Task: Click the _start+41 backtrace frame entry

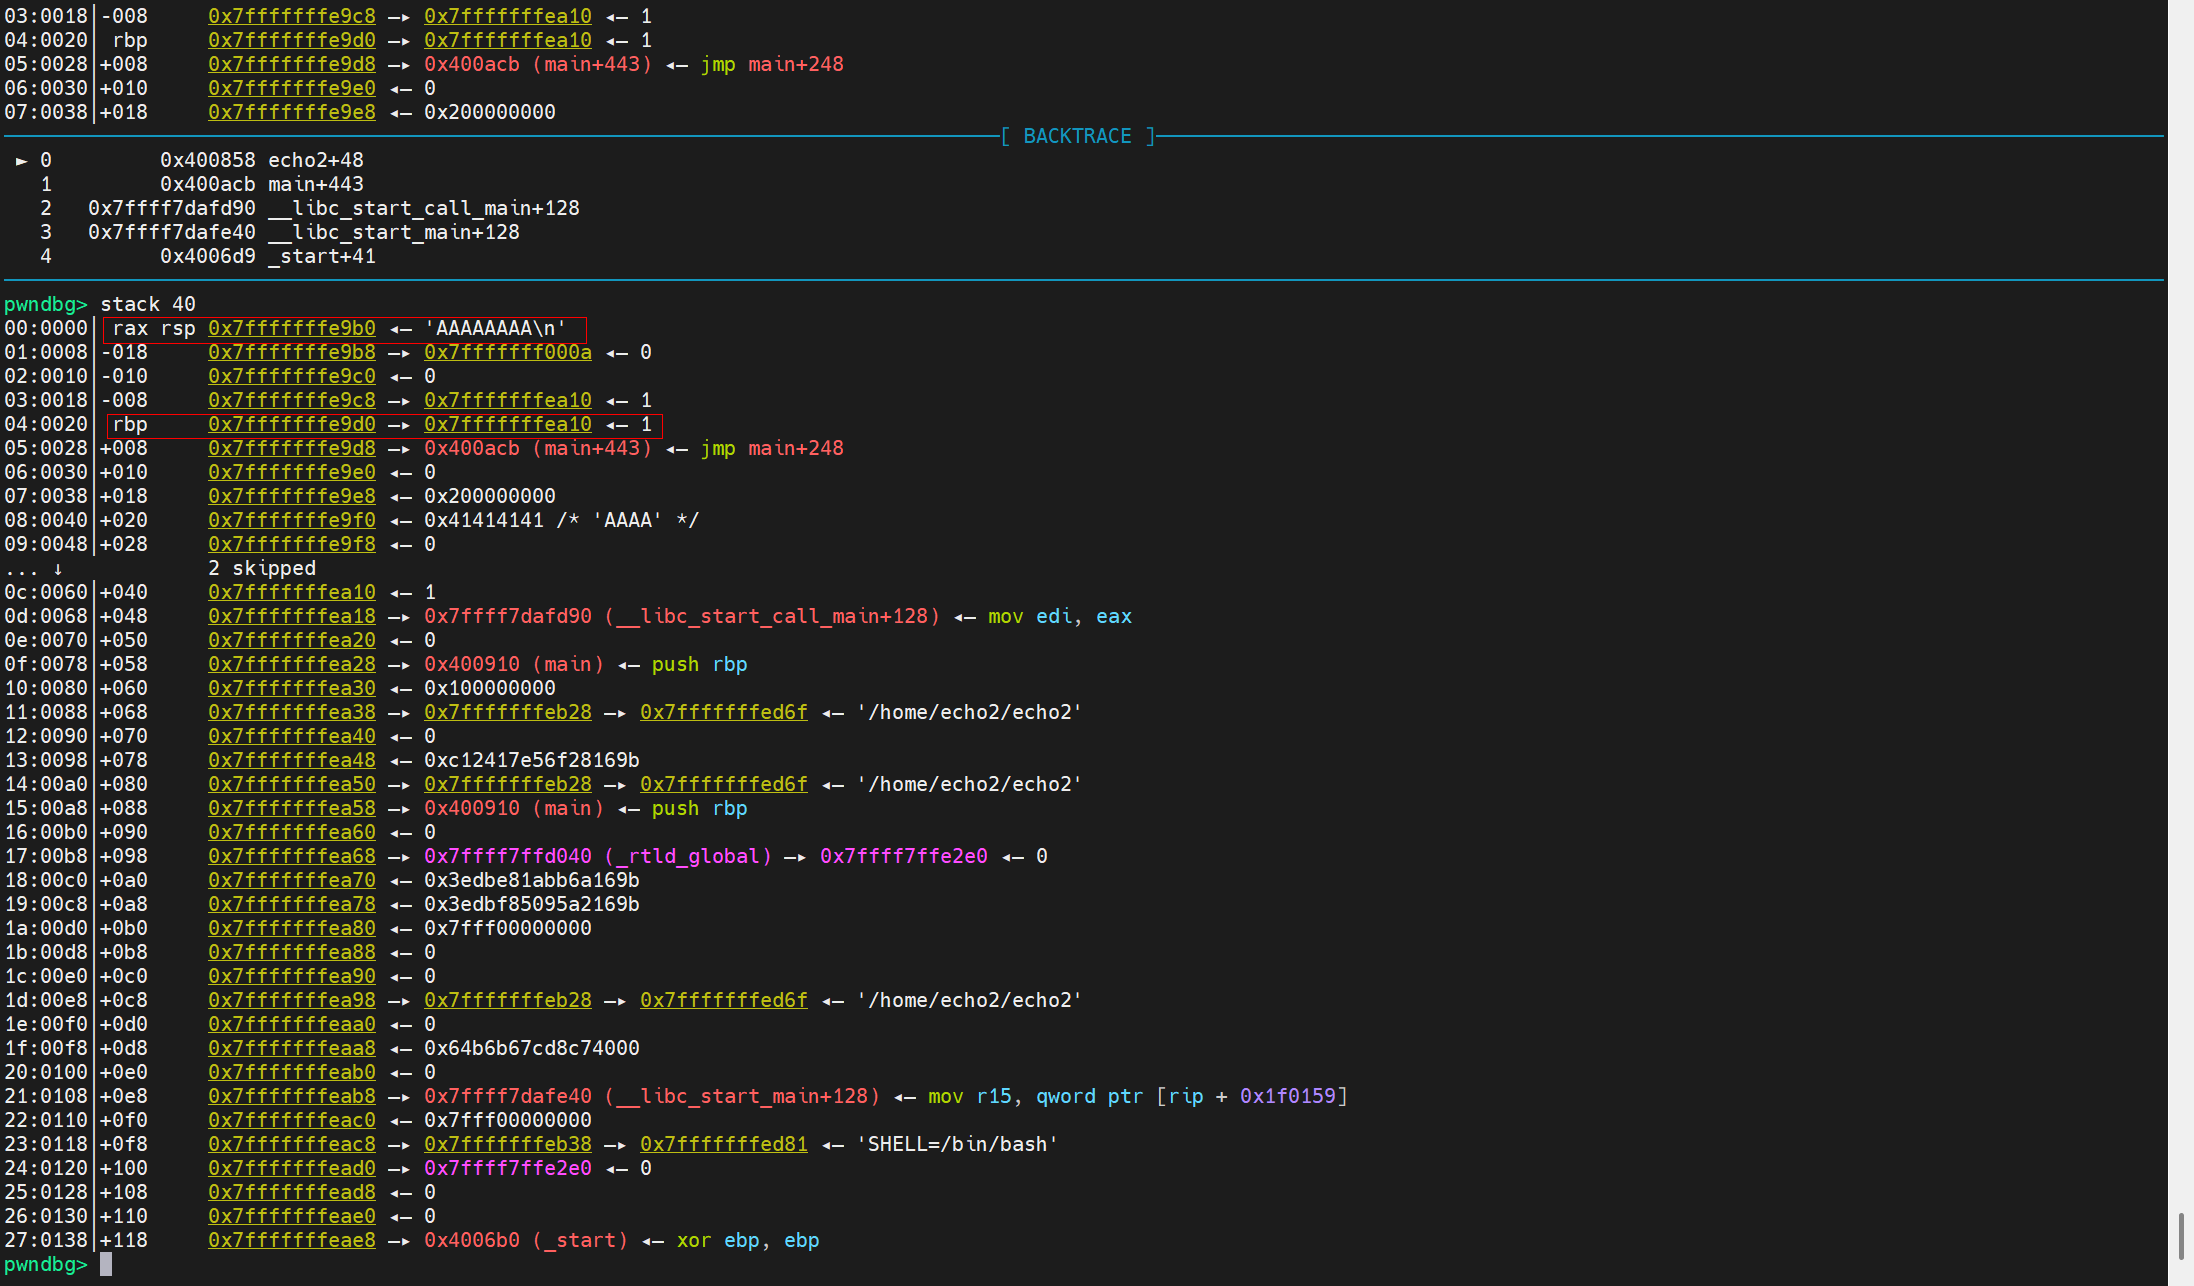Action: click(x=321, y=256)
